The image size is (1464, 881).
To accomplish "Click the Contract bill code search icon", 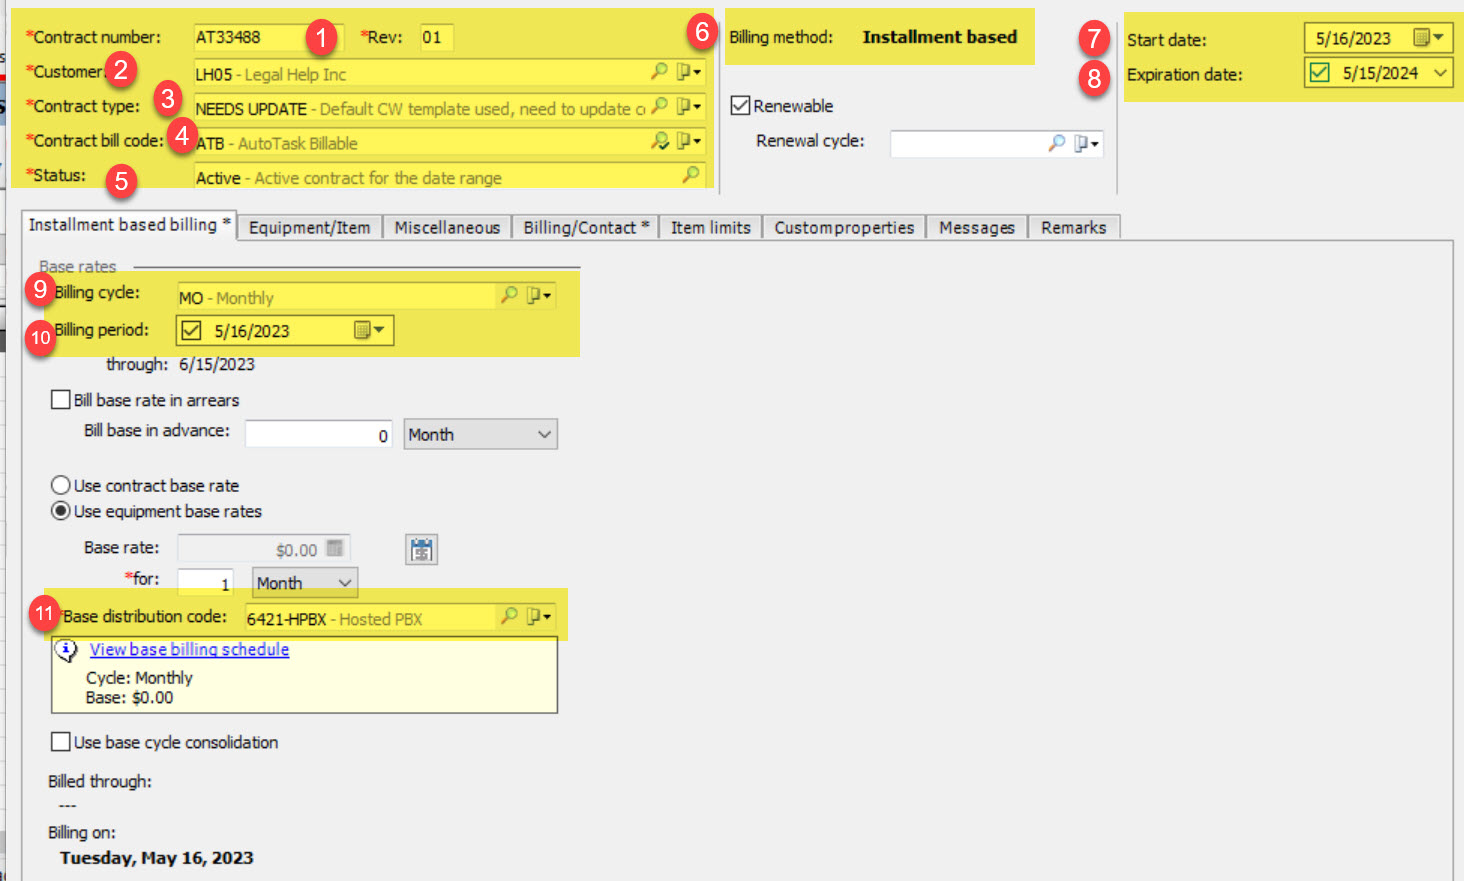I will [x=659, y=141].
